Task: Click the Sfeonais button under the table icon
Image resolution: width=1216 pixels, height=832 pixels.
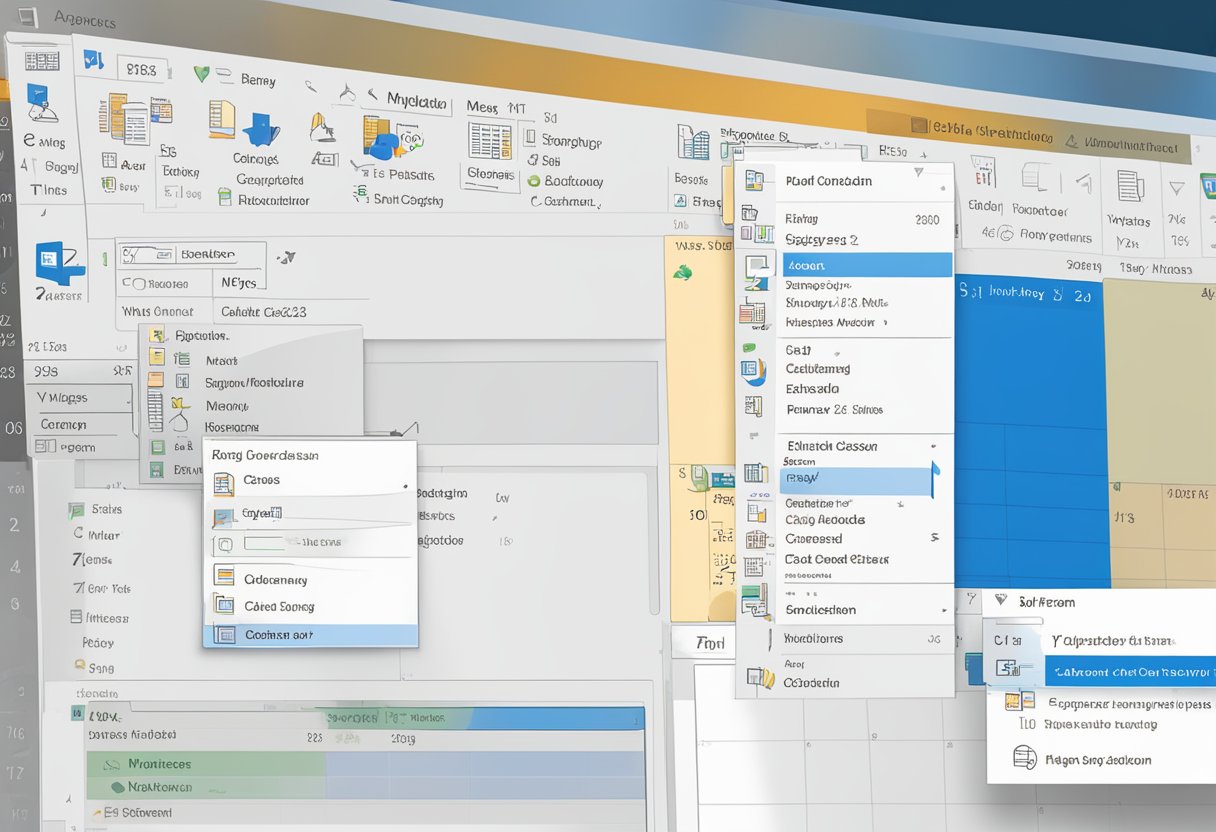Action: pos(490,174)
